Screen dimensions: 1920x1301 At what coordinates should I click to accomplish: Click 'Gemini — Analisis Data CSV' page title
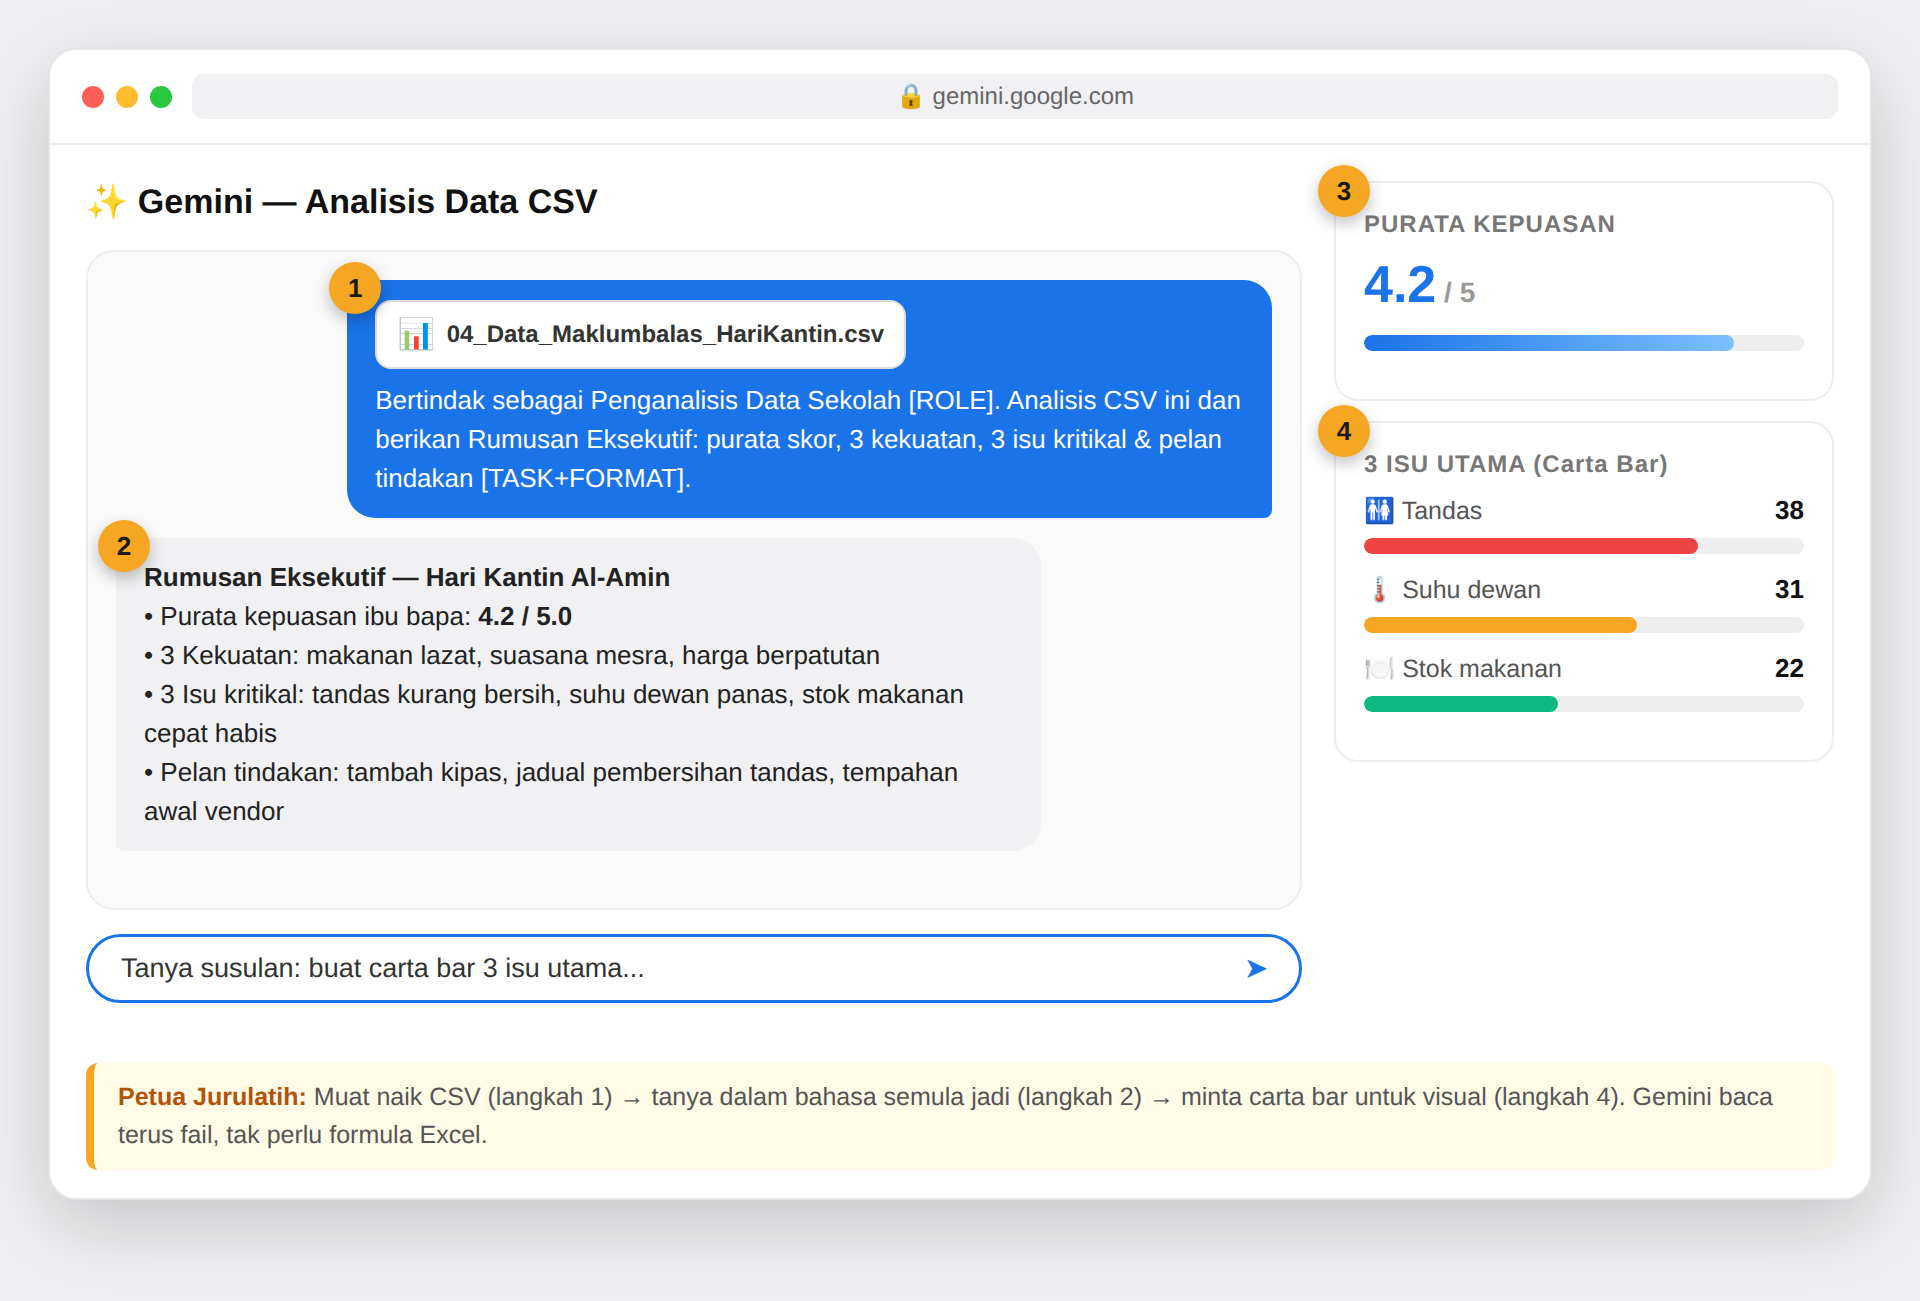pos(367,202)
